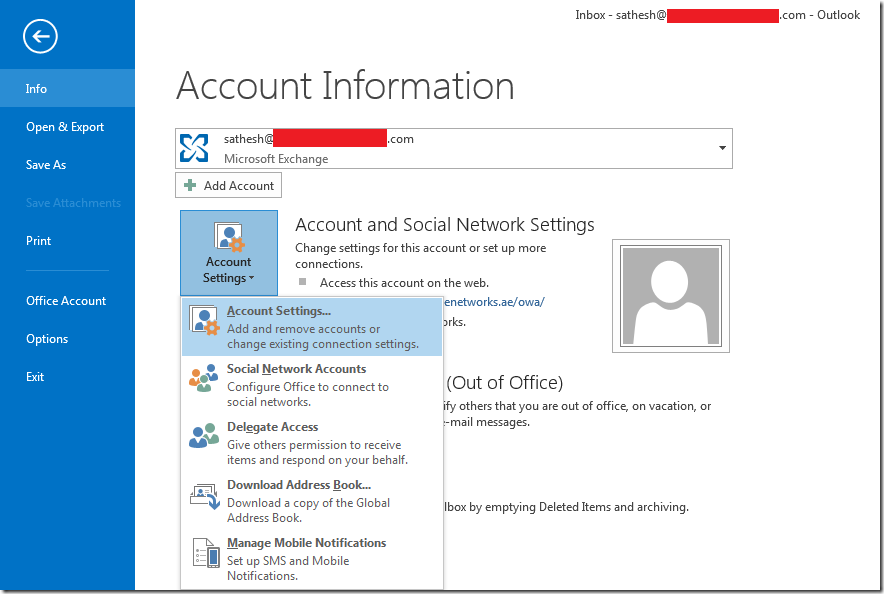Click the back arrow circle icon
Screen dimensions: 884x594
tap(40, 37)
